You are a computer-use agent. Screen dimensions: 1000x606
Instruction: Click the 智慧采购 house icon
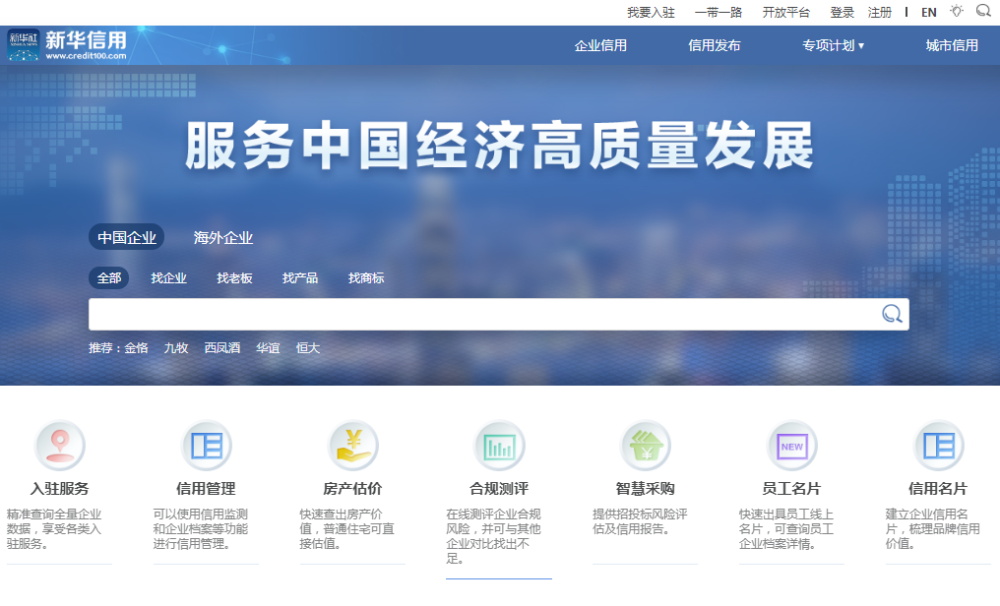pyautogui.click(x=645, y=445)
